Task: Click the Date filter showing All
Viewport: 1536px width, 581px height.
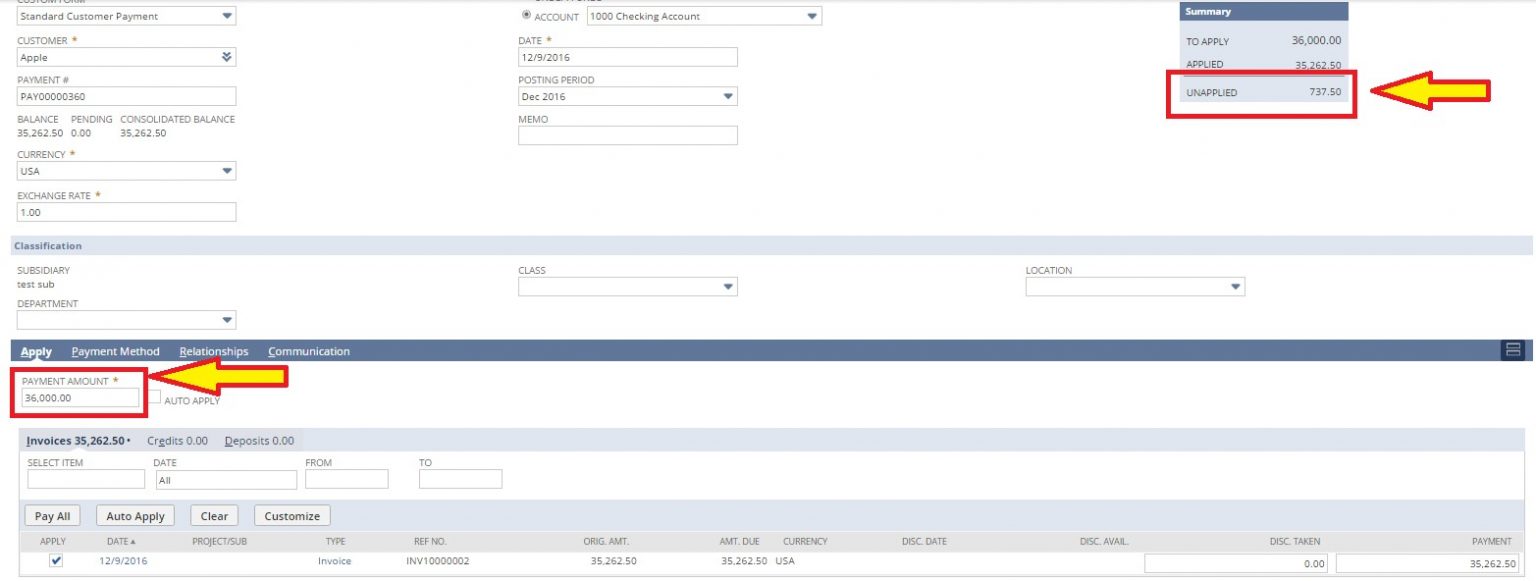Action: (226, 479)
